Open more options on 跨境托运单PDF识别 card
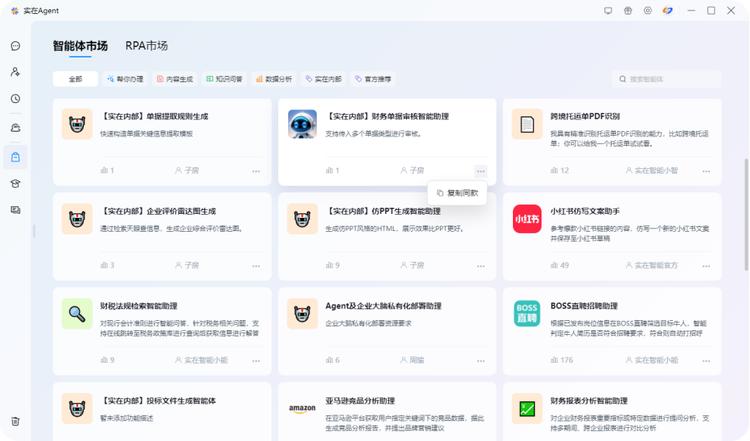Image resolution: width=750 pixels, height=441 pixels. tap(707, 171)
